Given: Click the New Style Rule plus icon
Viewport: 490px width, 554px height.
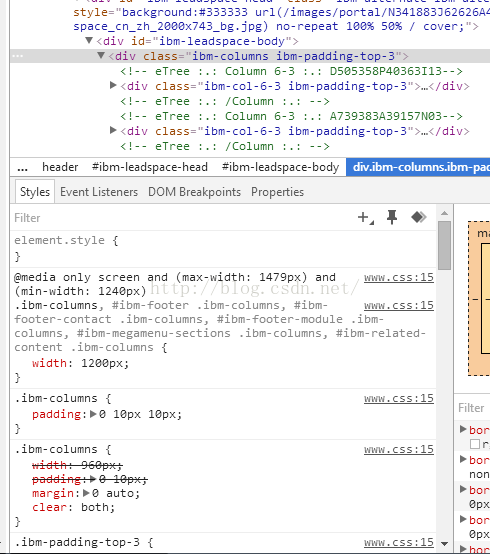Looking at the screenshot, I should pos(365,218).
